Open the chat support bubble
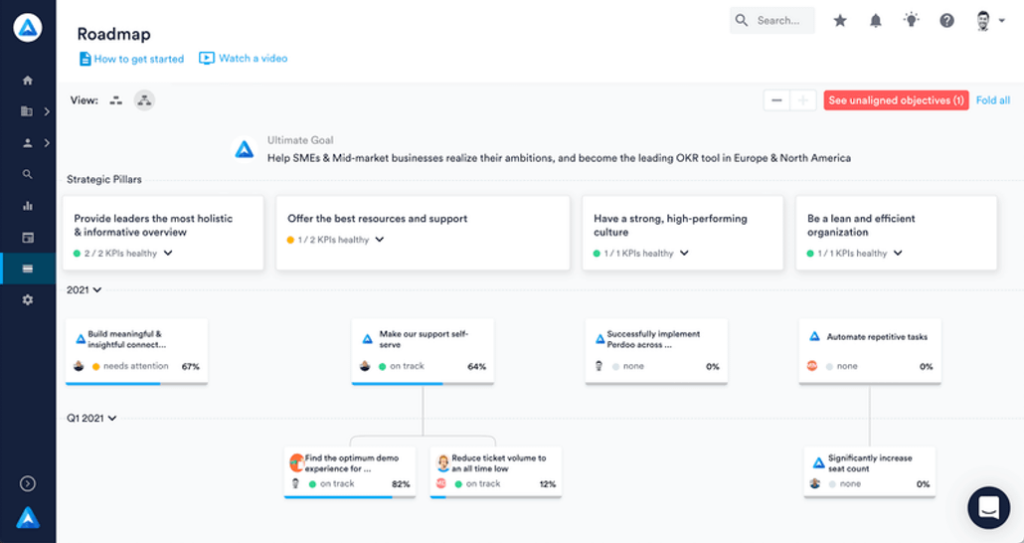The height and width of the screenshot is (543, 1024). click(989, 507)
